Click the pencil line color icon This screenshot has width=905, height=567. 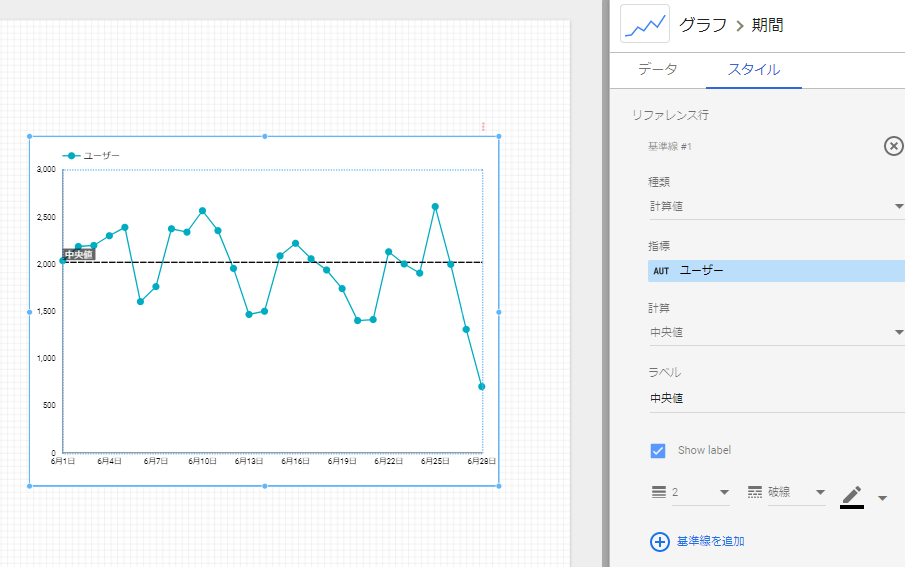[x=851, y=493]
